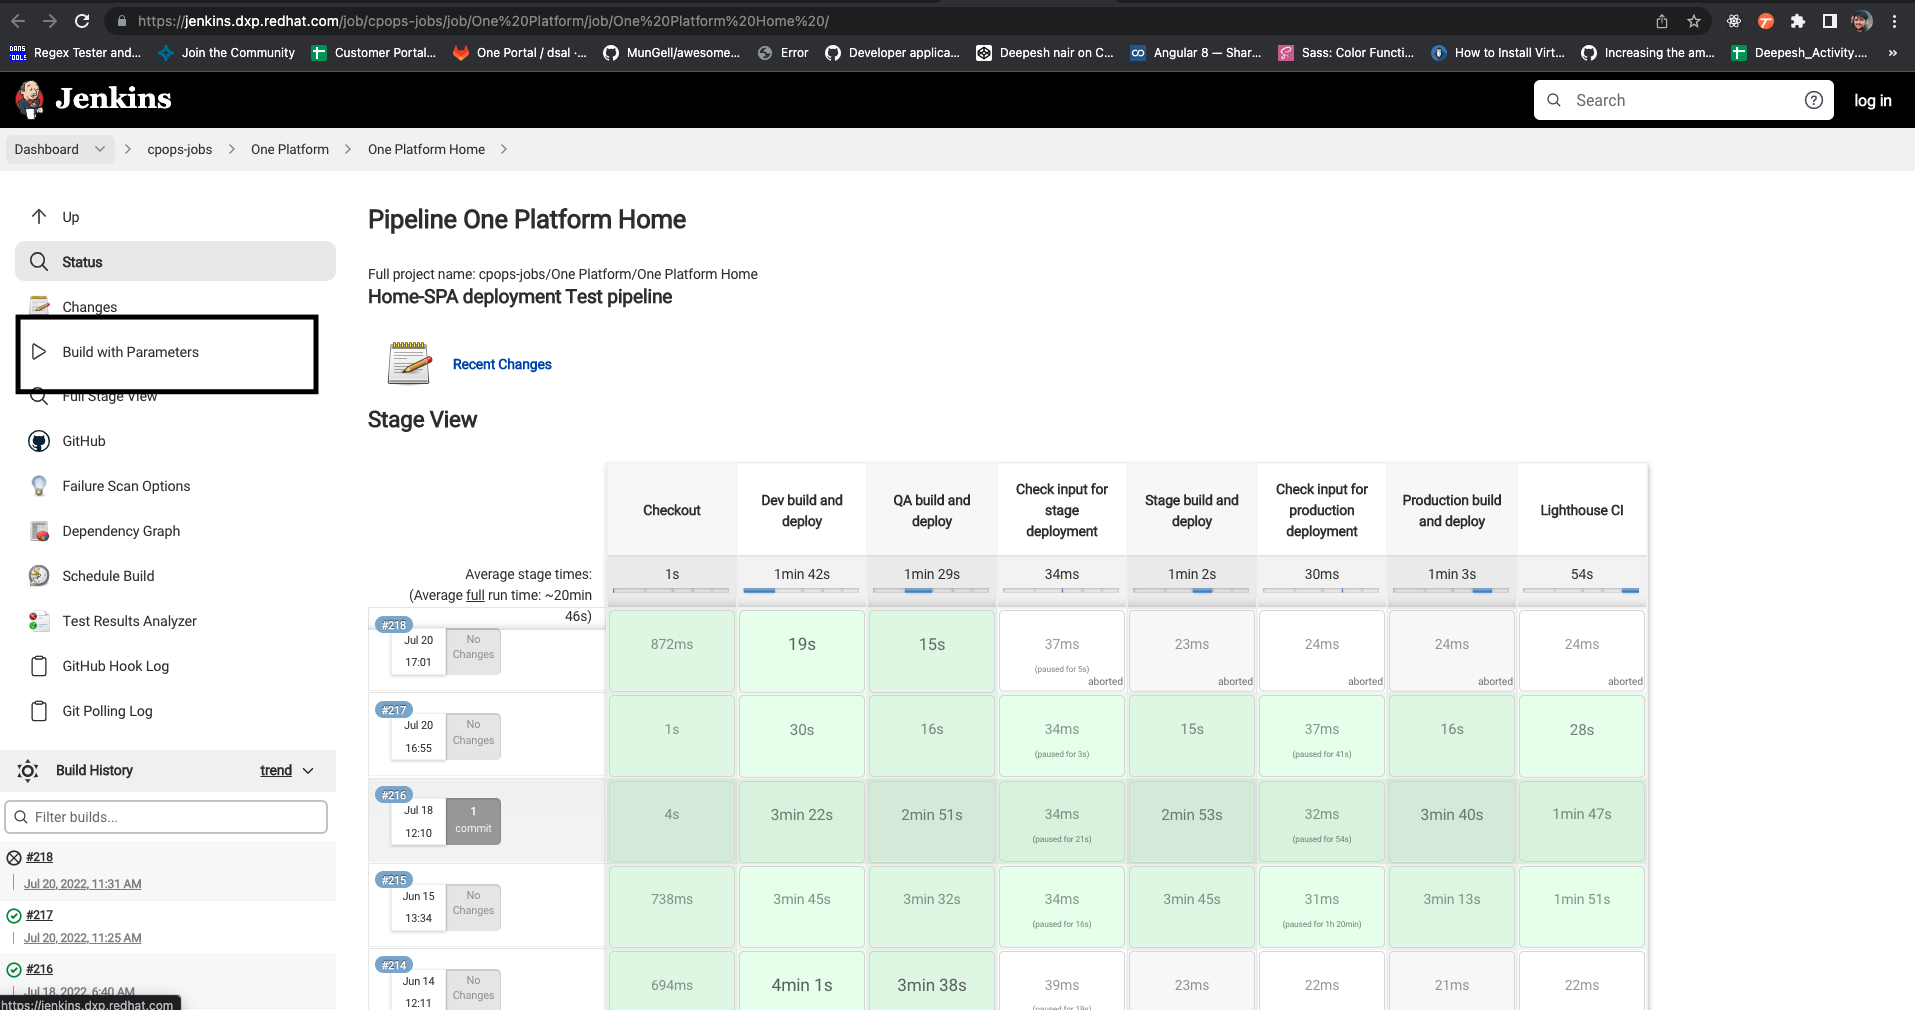This screenshot has width=1915, height=1010.
Task: Open the Recent Changes link
Action: pos(502,364)
